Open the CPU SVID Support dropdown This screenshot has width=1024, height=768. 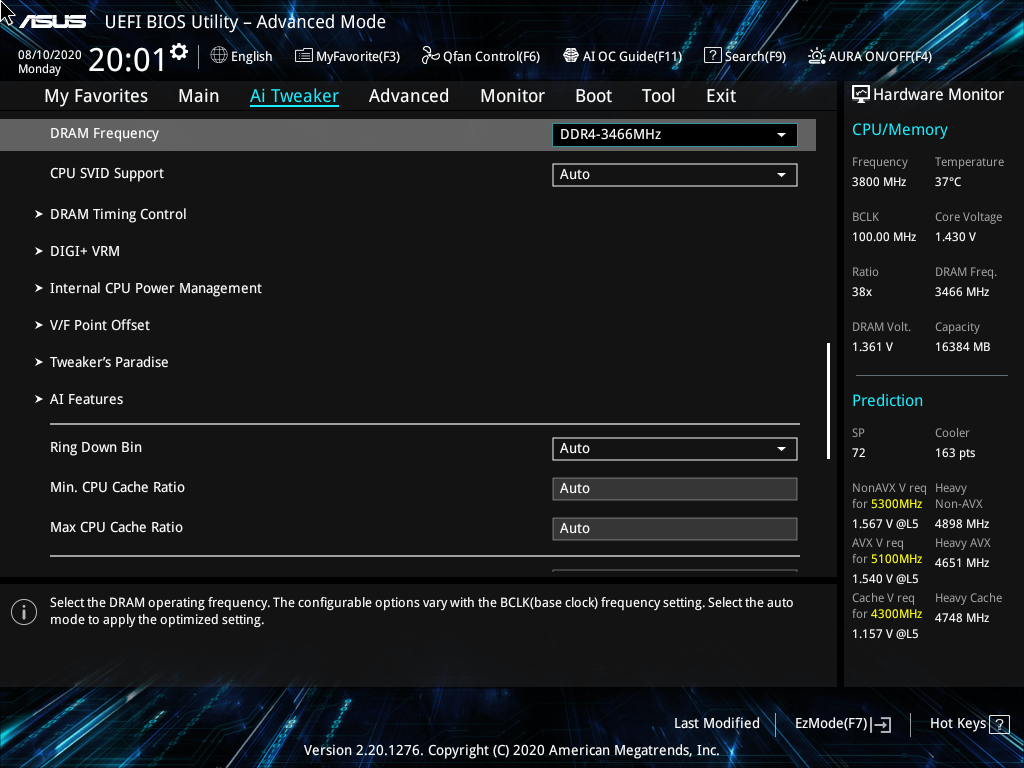pos(675,174)
